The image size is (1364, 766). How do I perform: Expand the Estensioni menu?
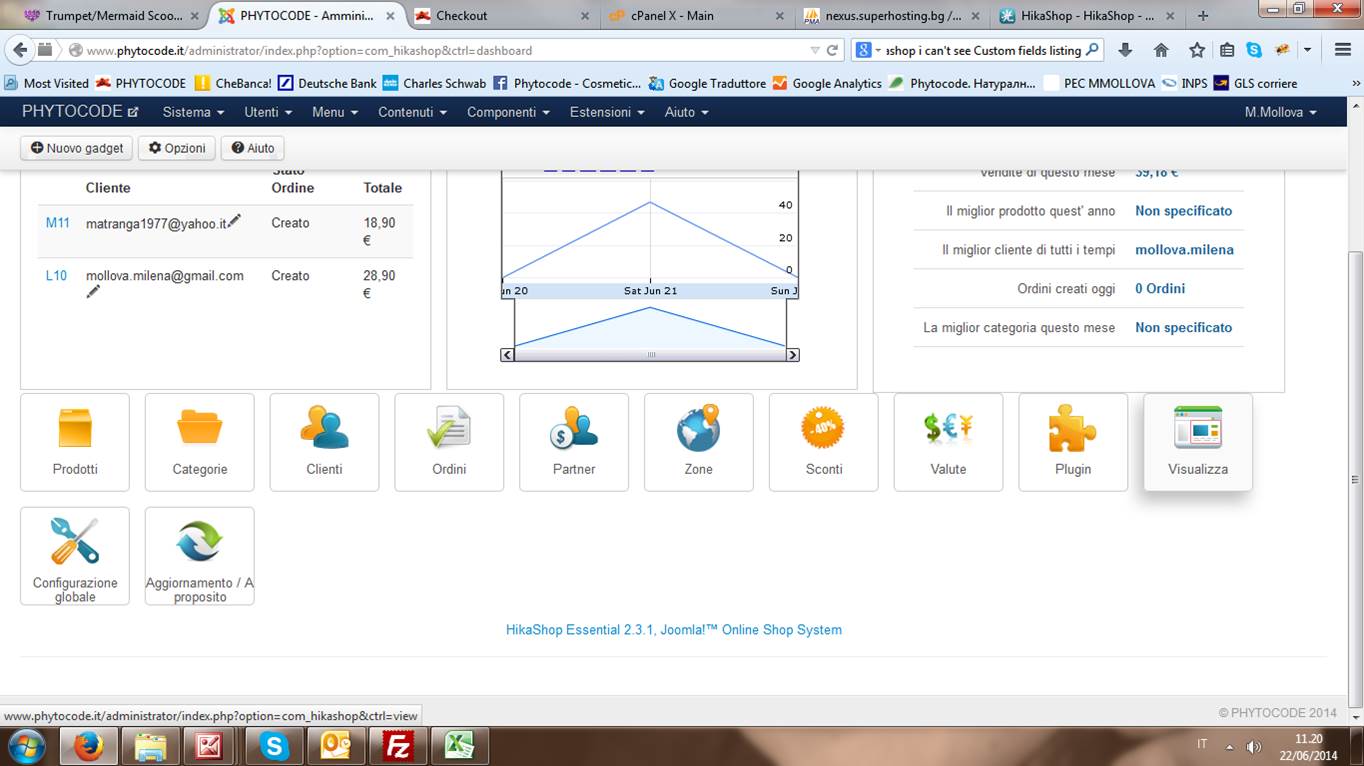606,112
